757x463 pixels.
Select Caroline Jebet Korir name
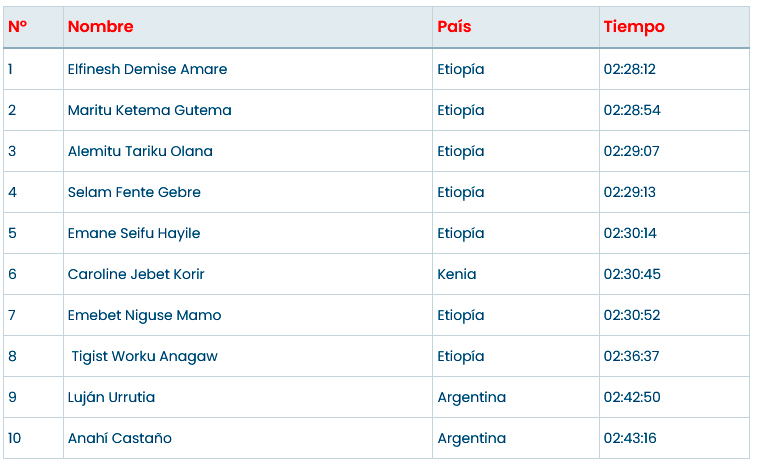click(136, 274)
